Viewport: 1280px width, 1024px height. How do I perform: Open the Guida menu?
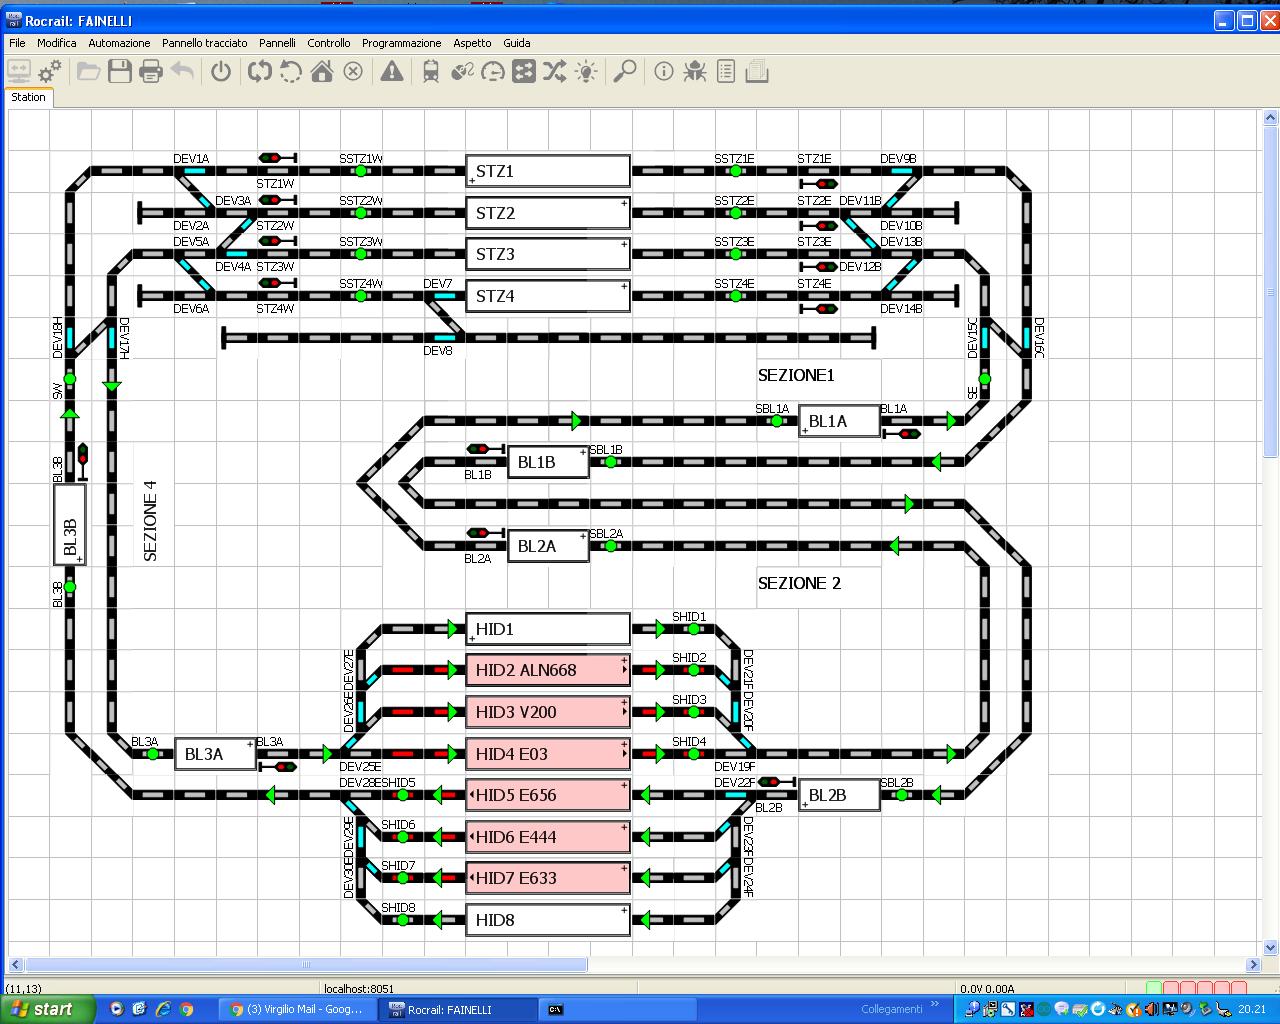tap(517, 43)
